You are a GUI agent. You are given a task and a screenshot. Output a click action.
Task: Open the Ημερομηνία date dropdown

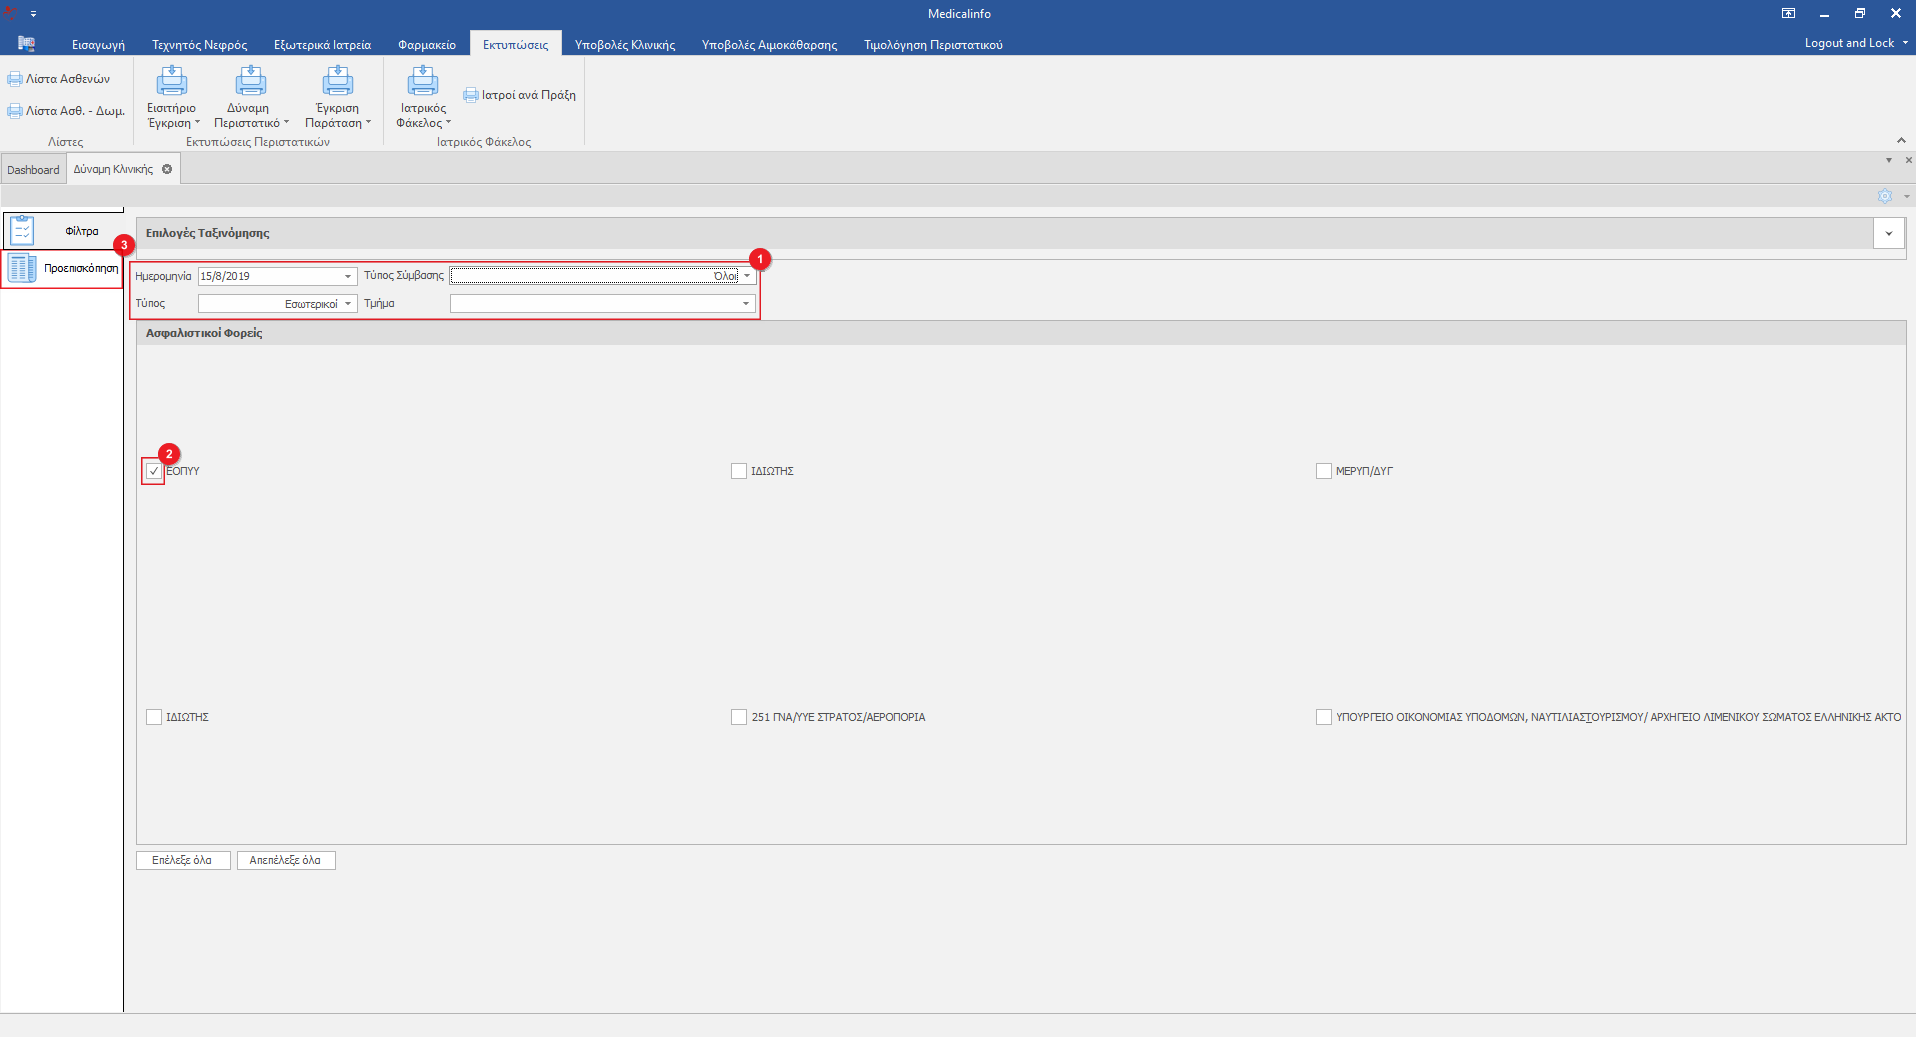tap(348, 276)
